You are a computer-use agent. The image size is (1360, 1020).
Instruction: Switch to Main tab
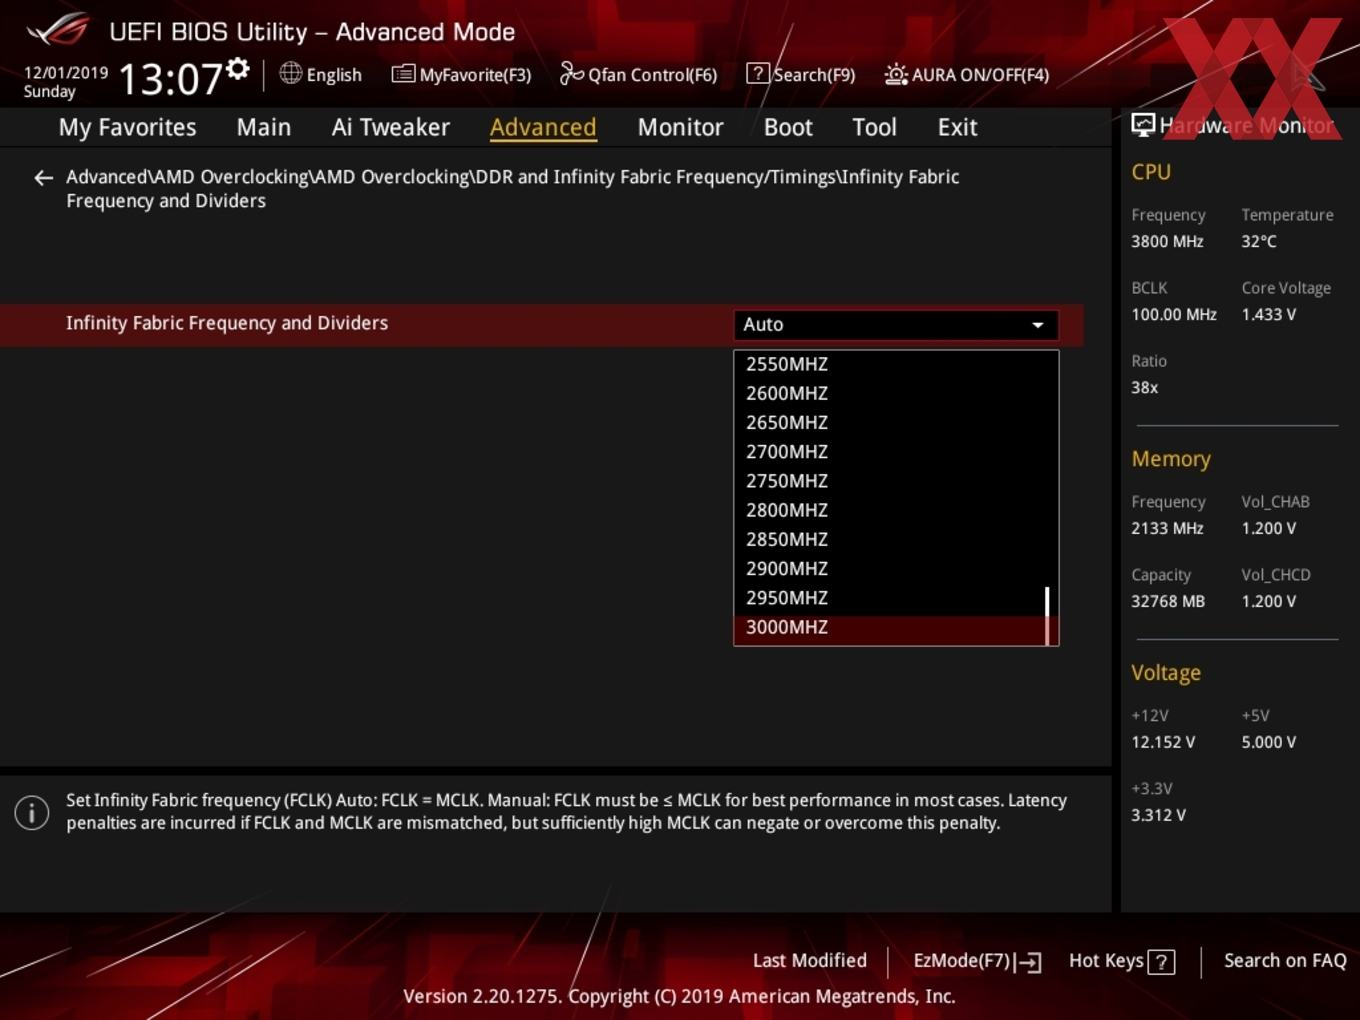[264, 127]
